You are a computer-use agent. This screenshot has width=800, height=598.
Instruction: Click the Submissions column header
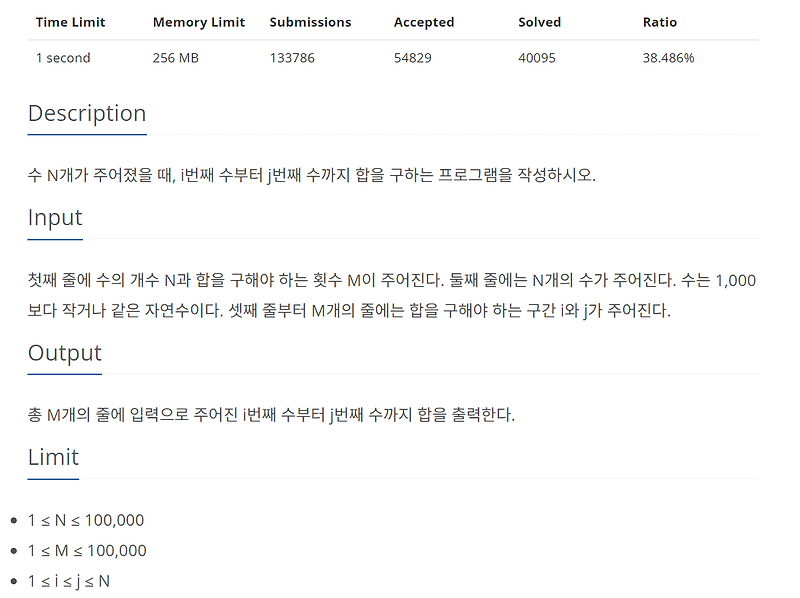[x=310, y=22]
